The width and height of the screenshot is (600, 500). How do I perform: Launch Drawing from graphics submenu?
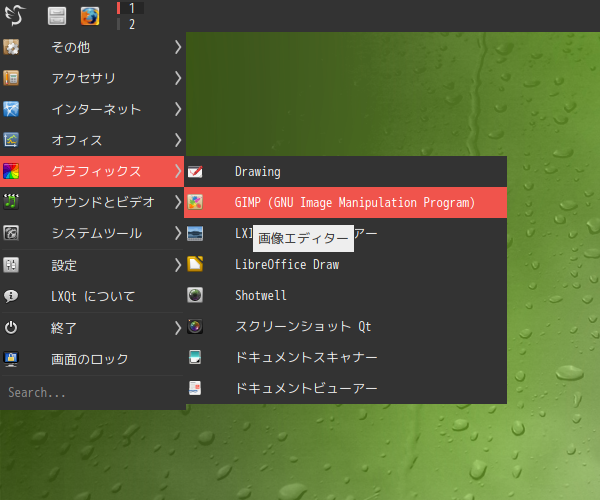pyautogui.click(x=346, y=172)
